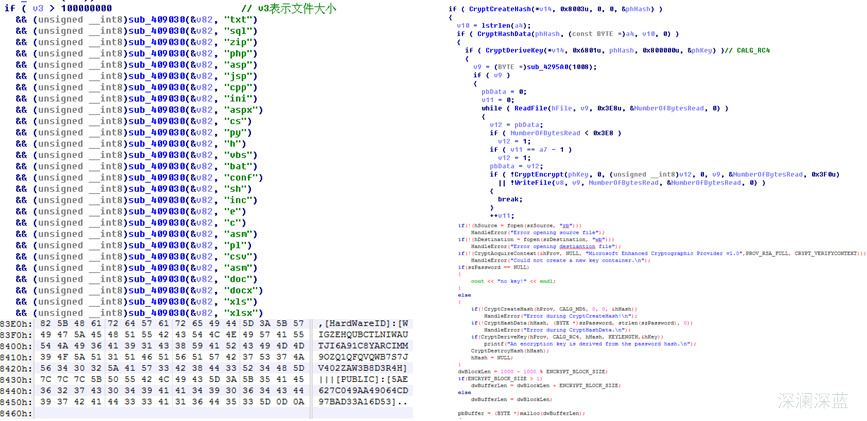Select the "conf" extension string

point(243,178)
